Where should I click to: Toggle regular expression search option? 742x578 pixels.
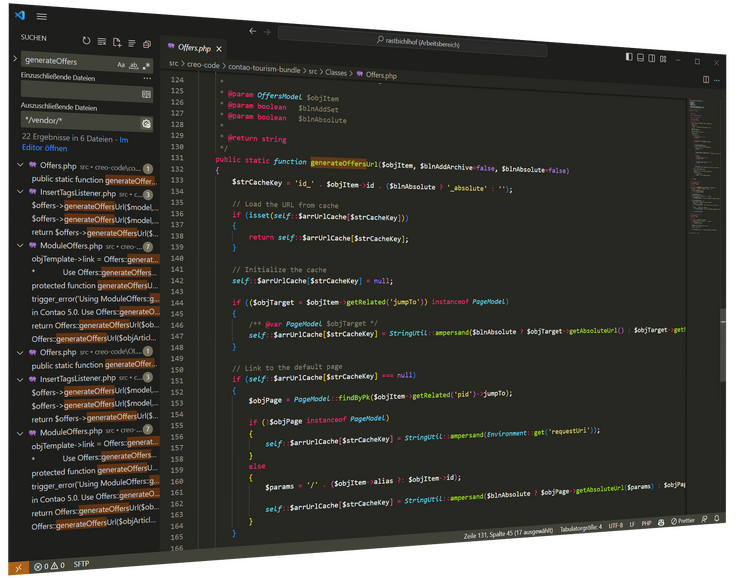146,66
